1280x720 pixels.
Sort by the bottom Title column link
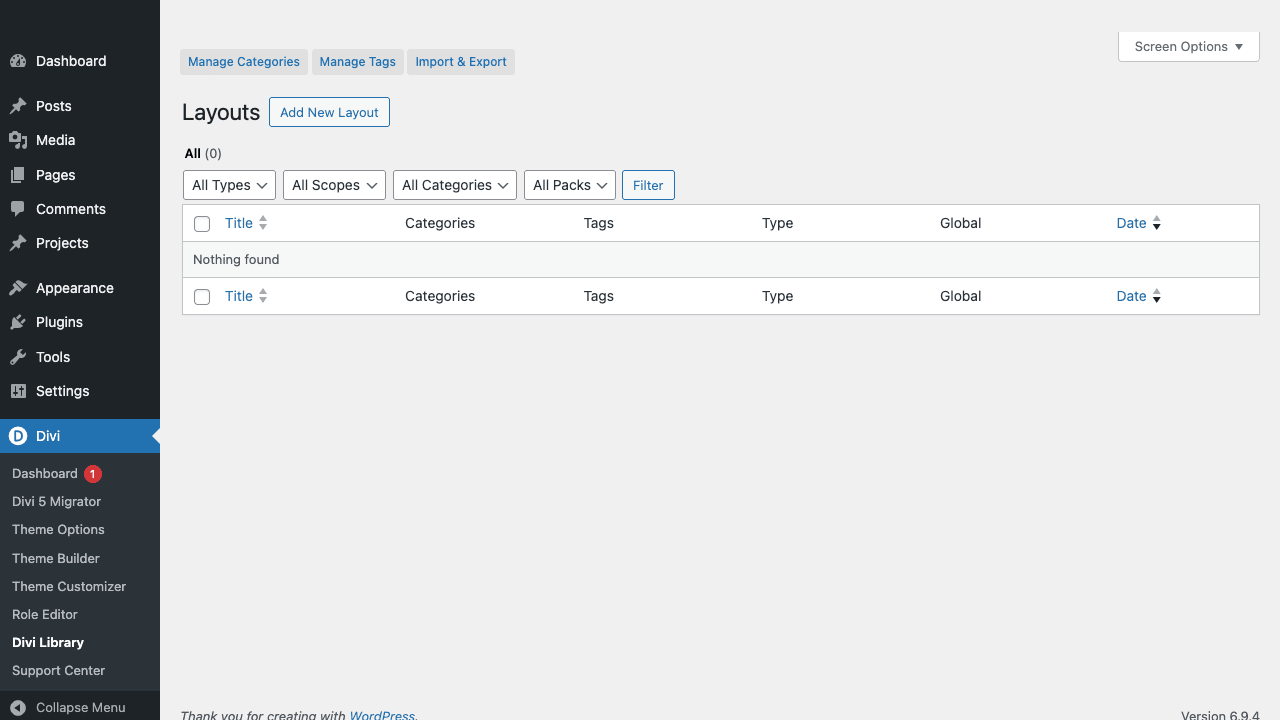(239, 296)
